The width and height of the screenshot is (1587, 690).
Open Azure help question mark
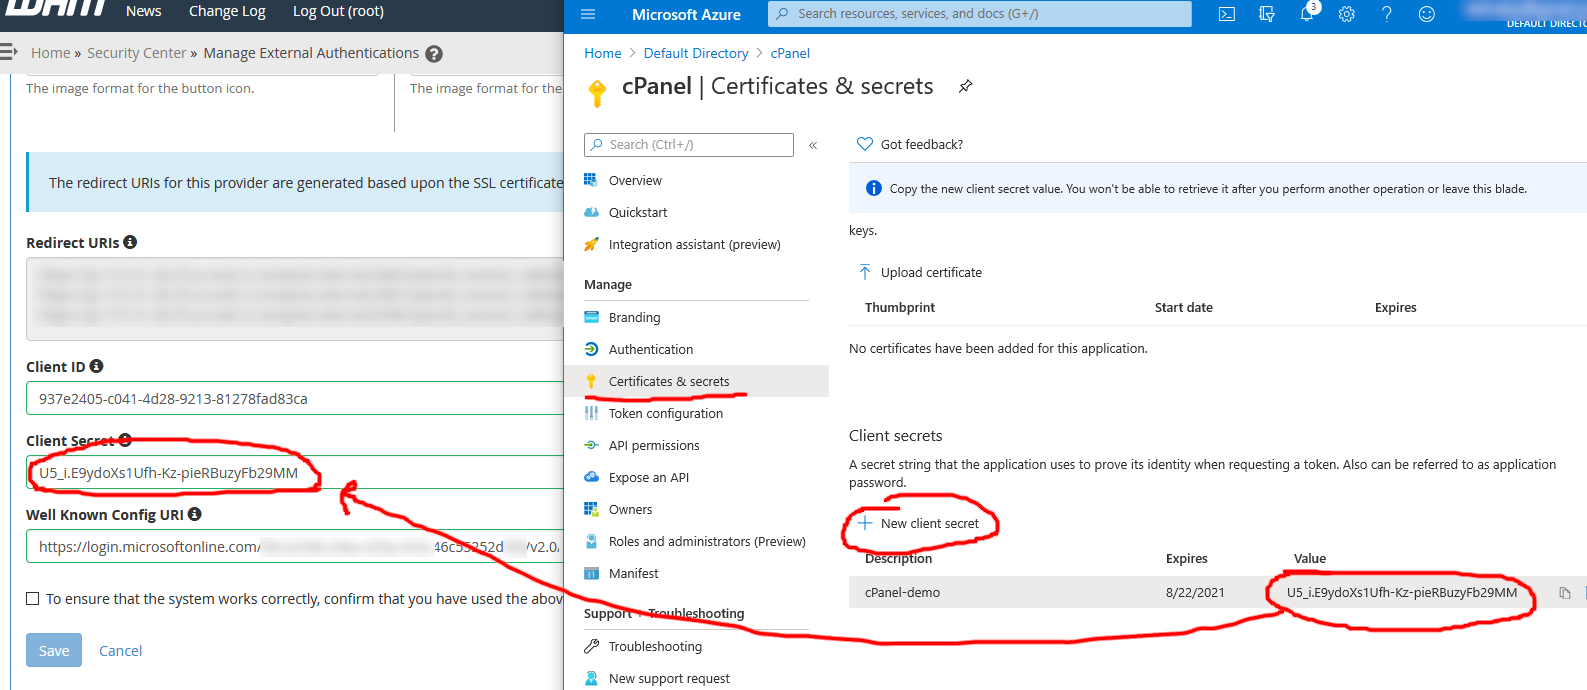pos(1387,14)
